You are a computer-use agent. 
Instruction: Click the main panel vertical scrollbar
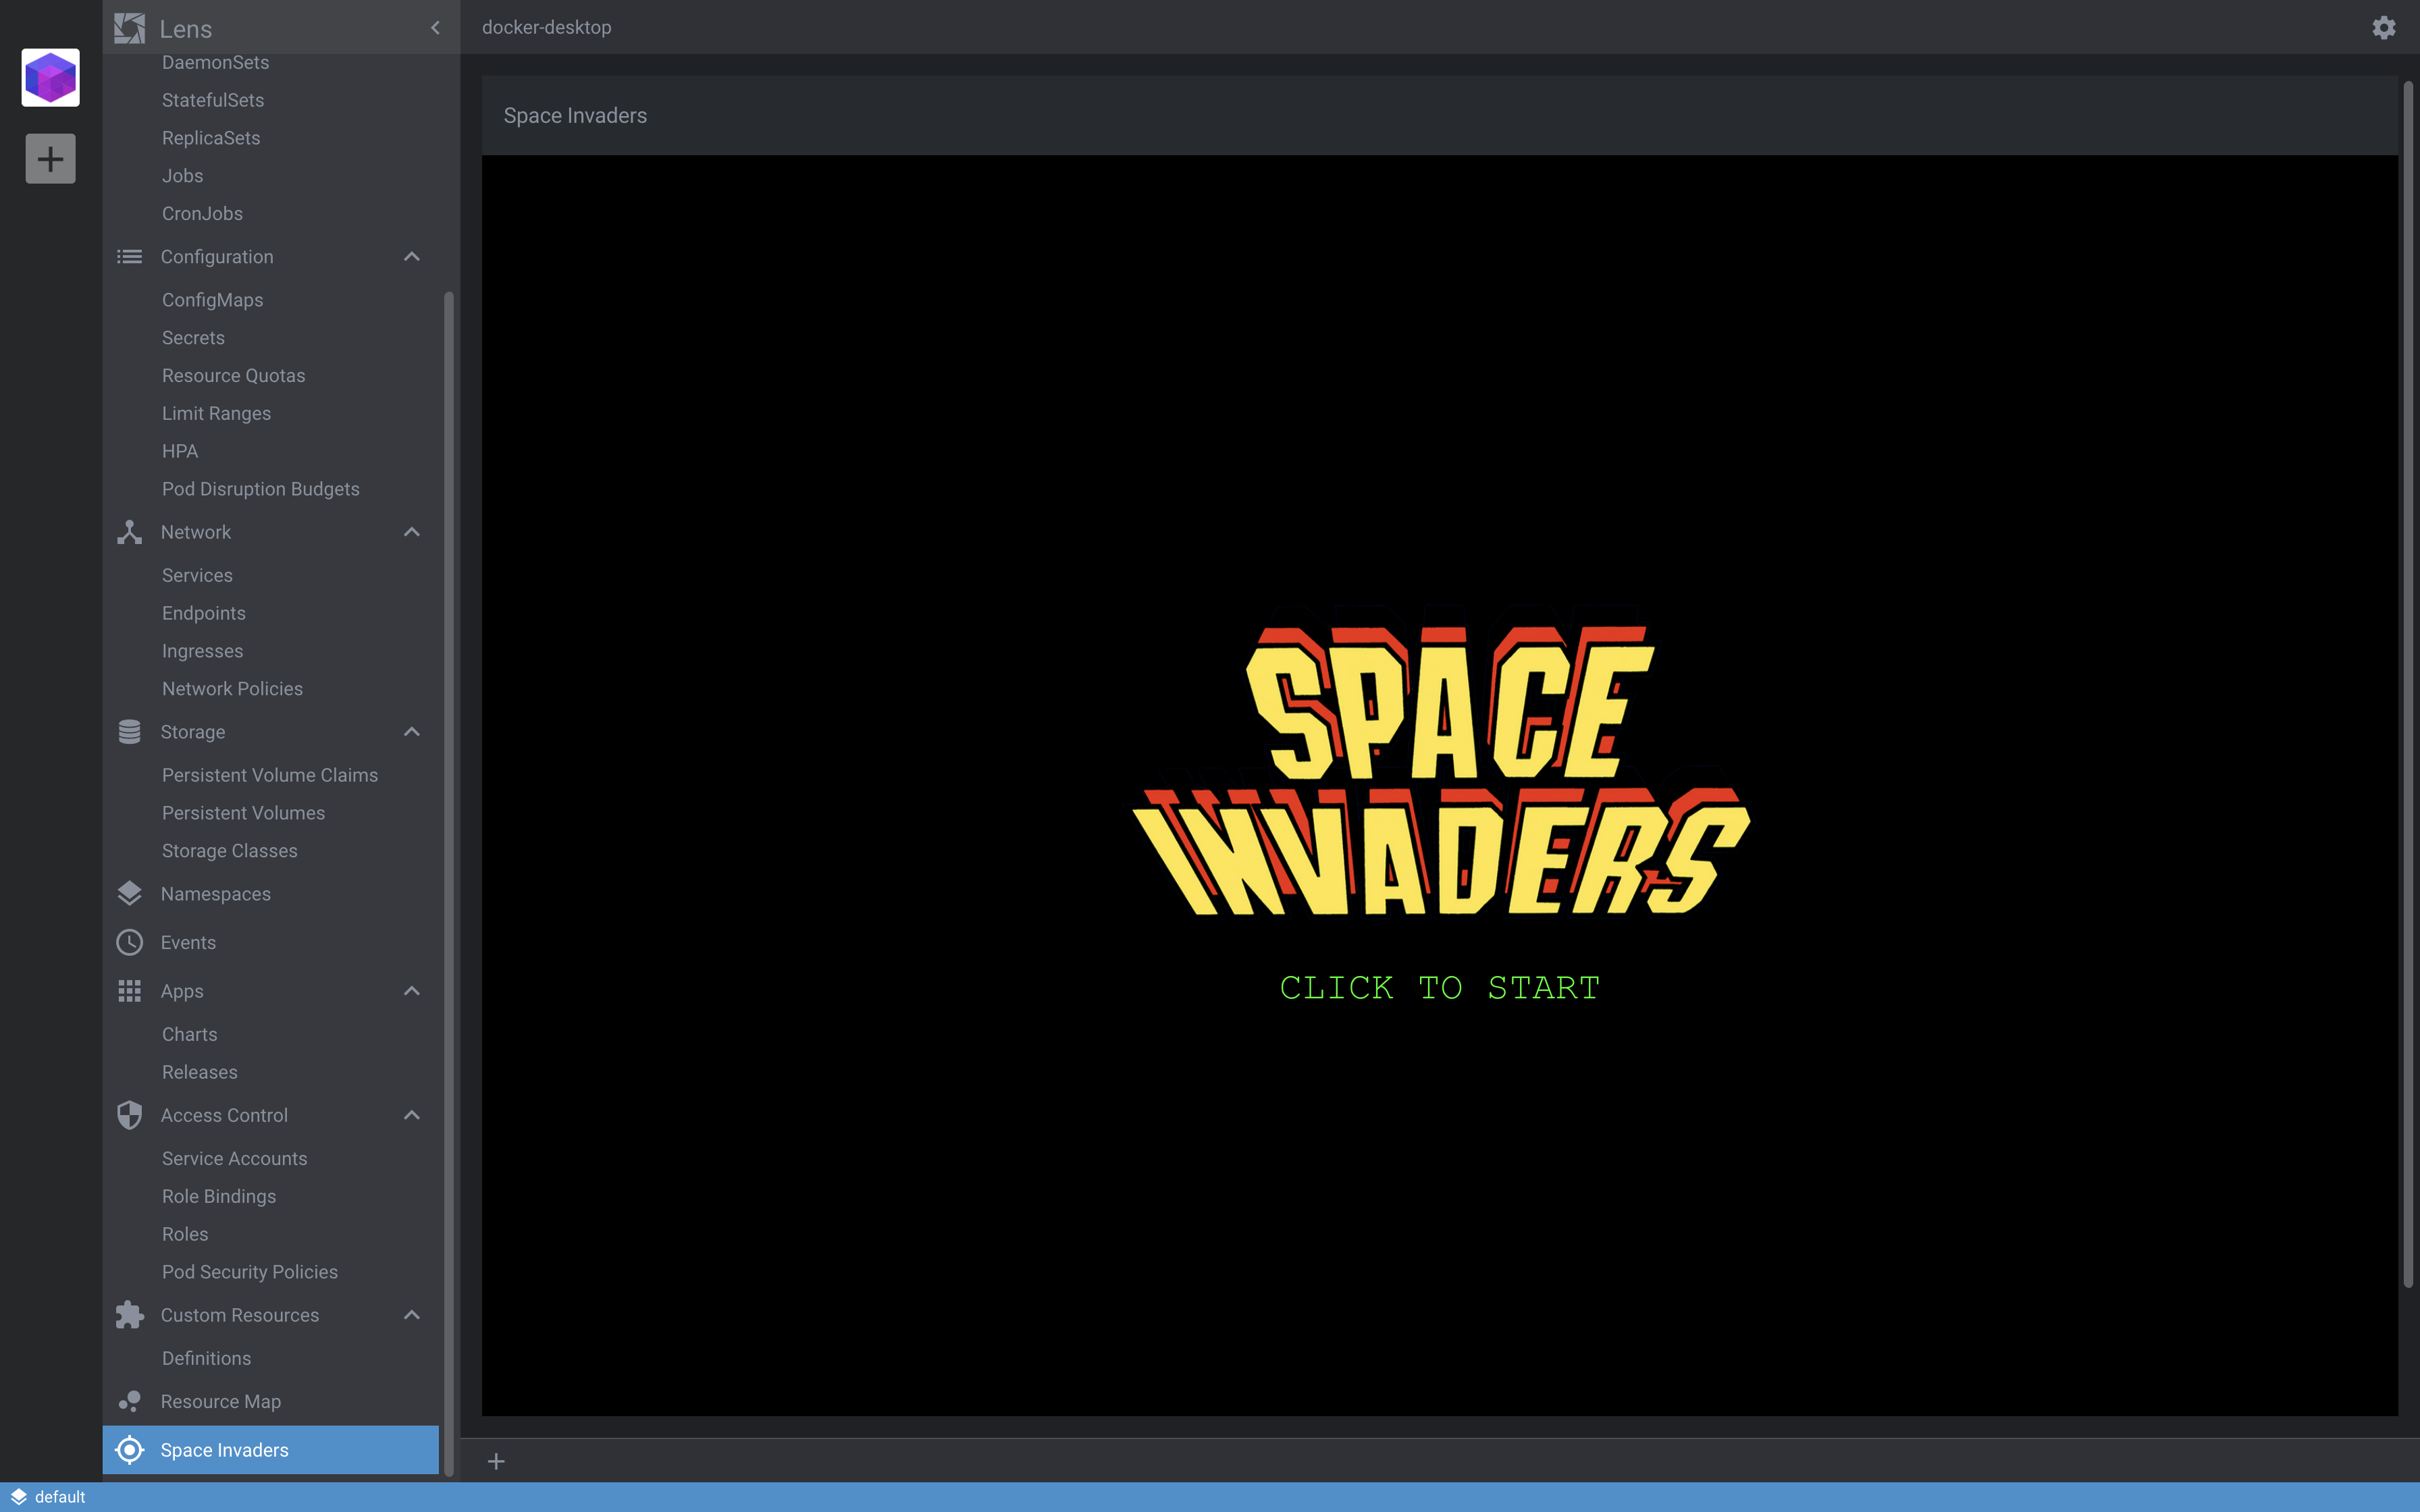click(2408, 685)
